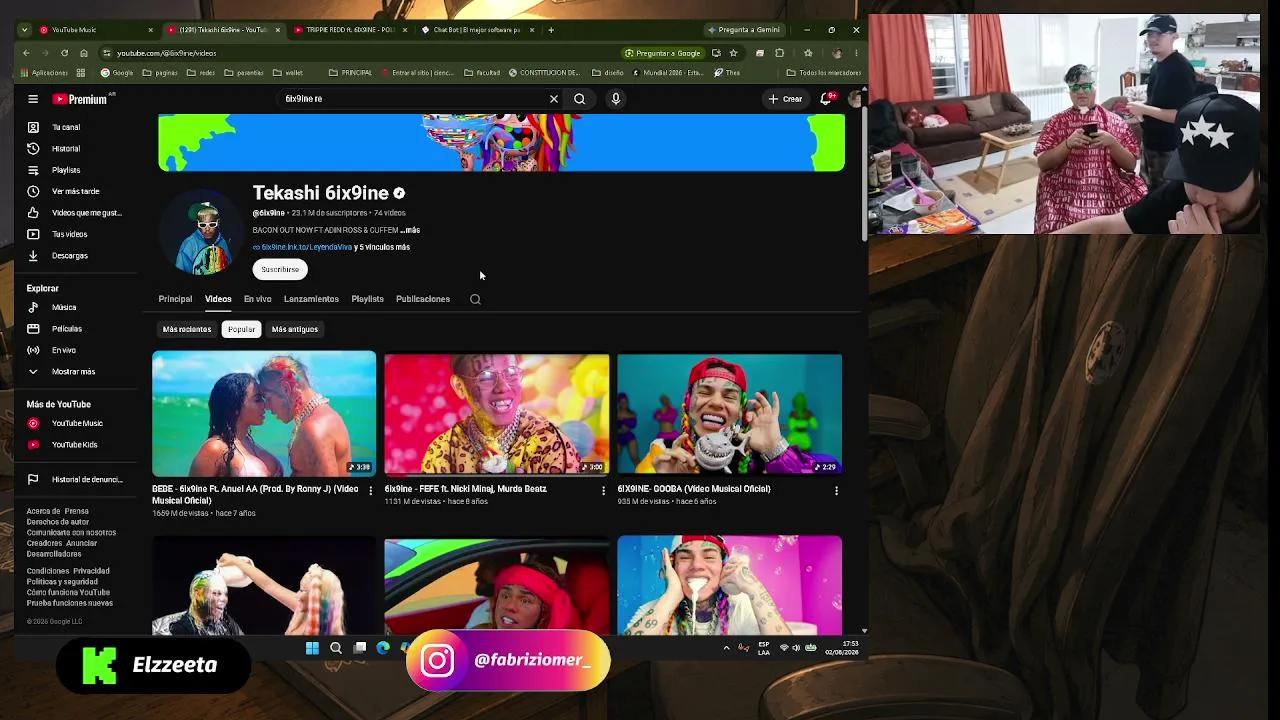Screen dimensions: 1280x720
Task: Show hidden system tray icons
Action: click(x=726, y=648)
